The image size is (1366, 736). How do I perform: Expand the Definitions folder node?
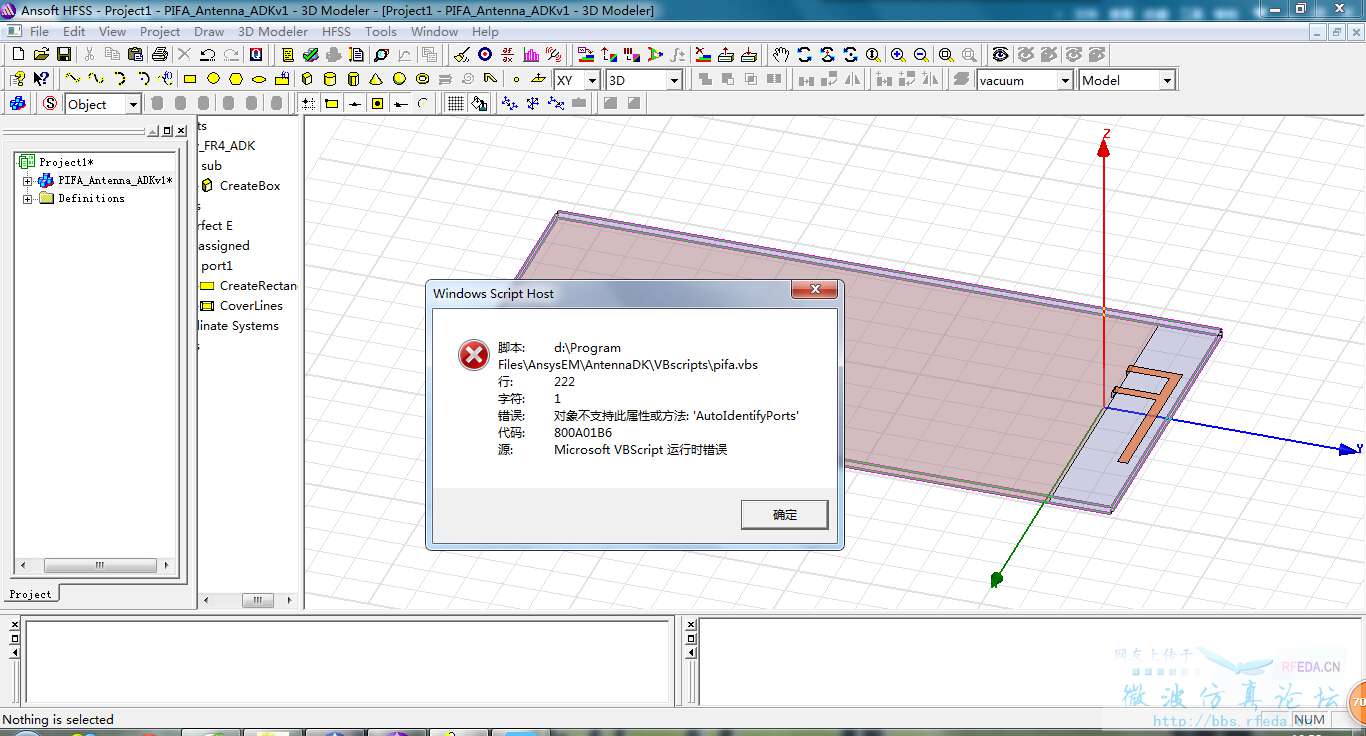(28, 199)
